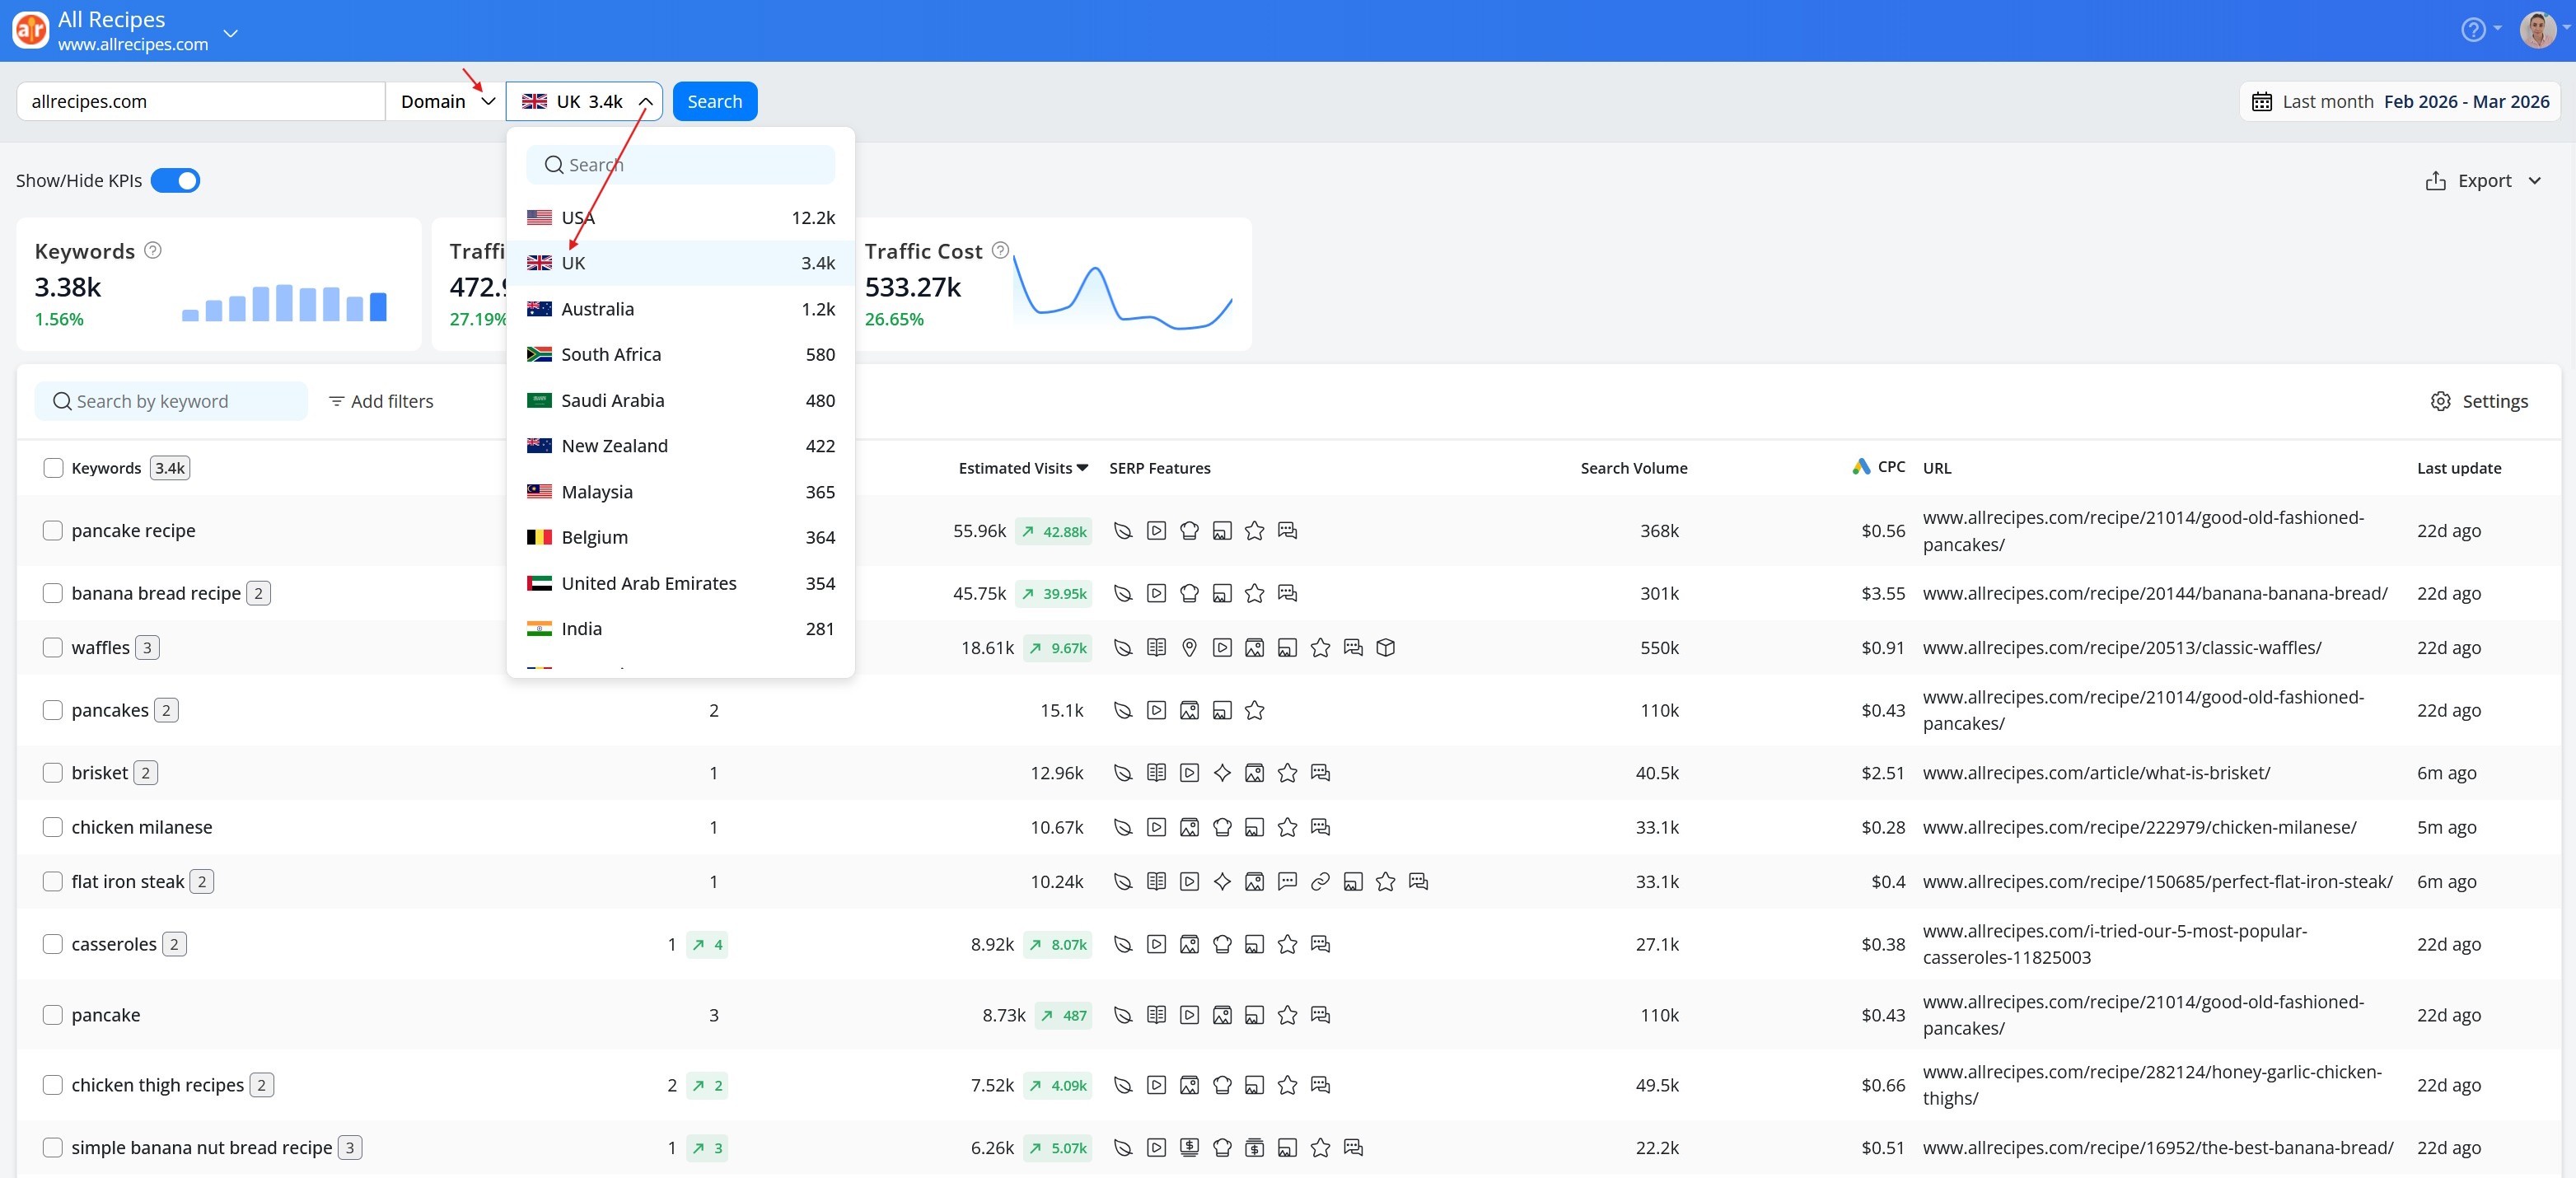Click the allrecipes.com domain input field
Viewport: 2576px width, 1178px height.
[x=201, y=101]
